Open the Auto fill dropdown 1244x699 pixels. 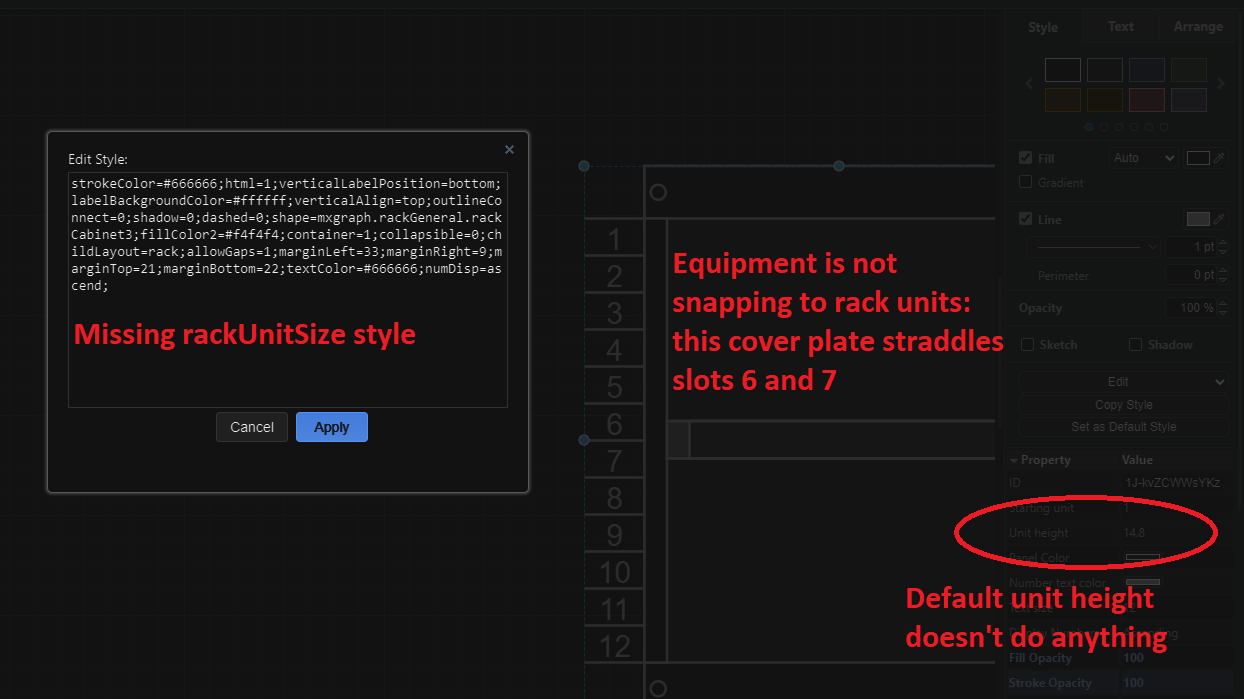pos(1143,157)
